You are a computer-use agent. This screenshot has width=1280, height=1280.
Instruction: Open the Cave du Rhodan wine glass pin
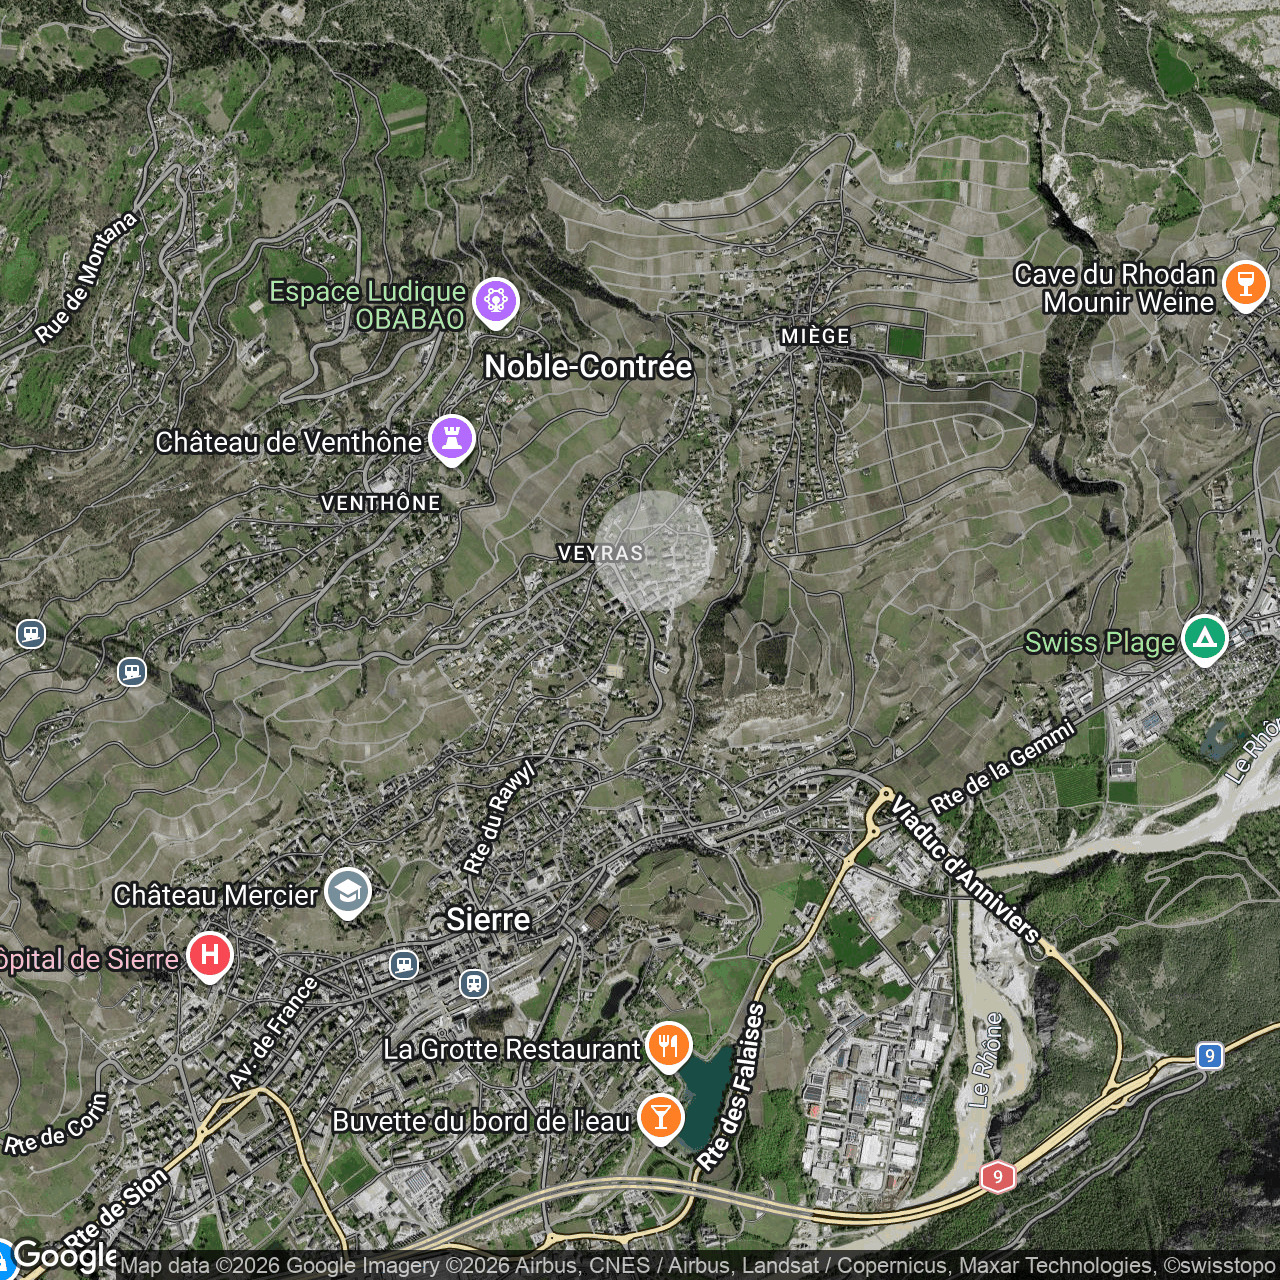point(1246,284)
